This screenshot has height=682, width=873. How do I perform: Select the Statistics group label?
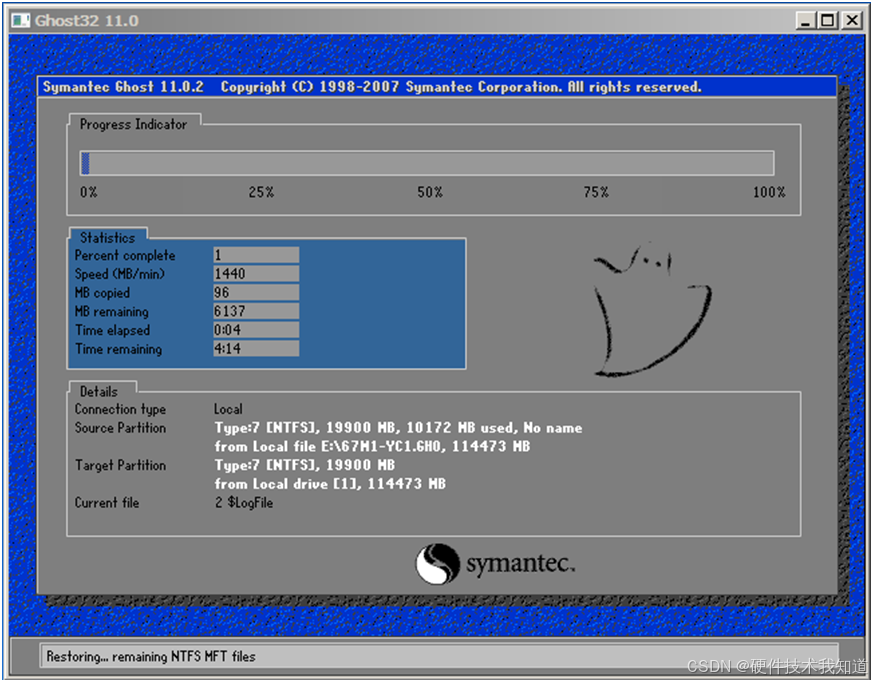[107, 238]
